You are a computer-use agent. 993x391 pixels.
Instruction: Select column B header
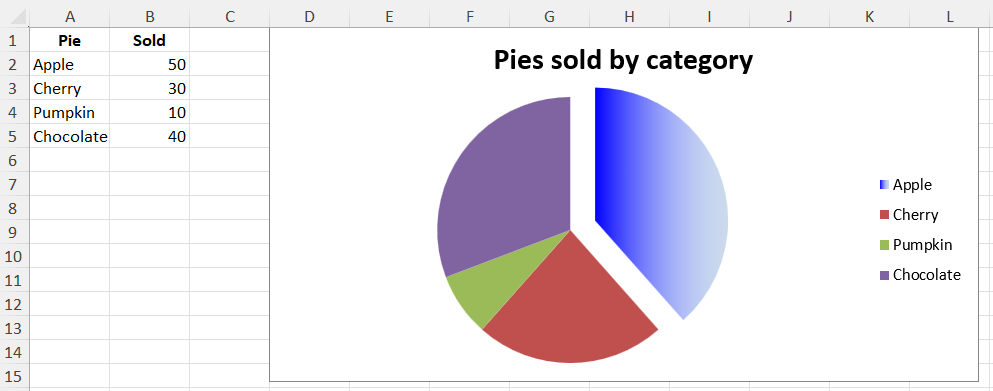149,17
